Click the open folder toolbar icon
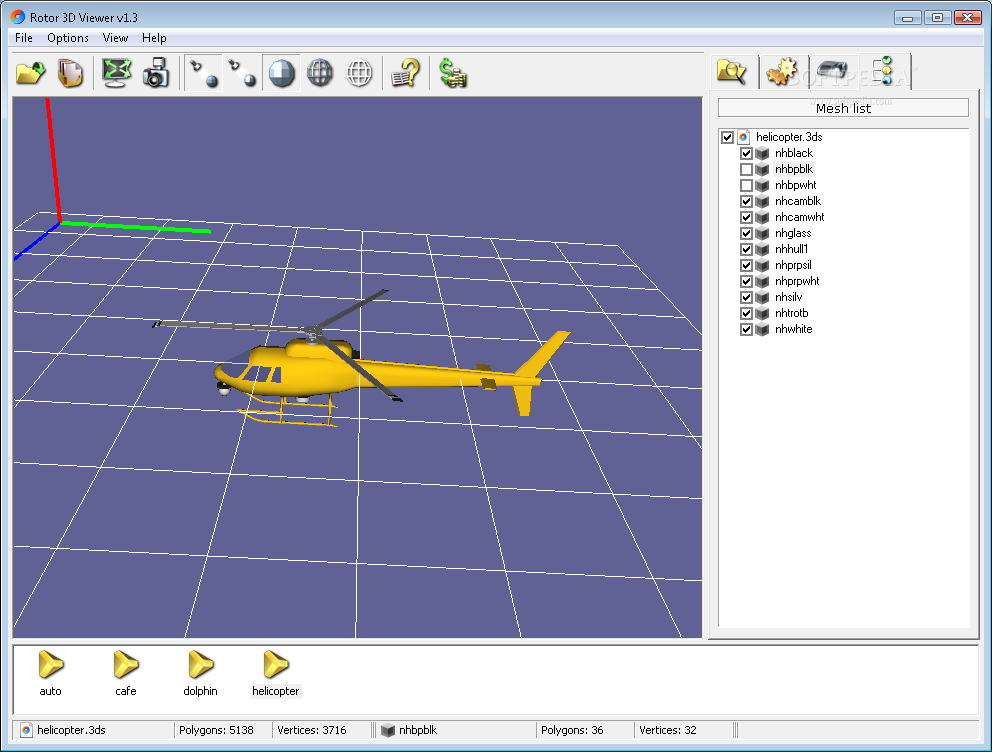 (x=30, y=73)
